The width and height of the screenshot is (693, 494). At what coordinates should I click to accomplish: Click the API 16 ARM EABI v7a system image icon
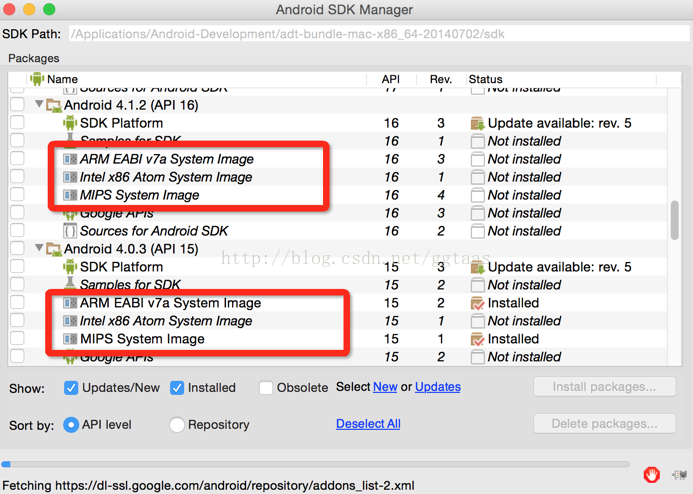point(70,159)
